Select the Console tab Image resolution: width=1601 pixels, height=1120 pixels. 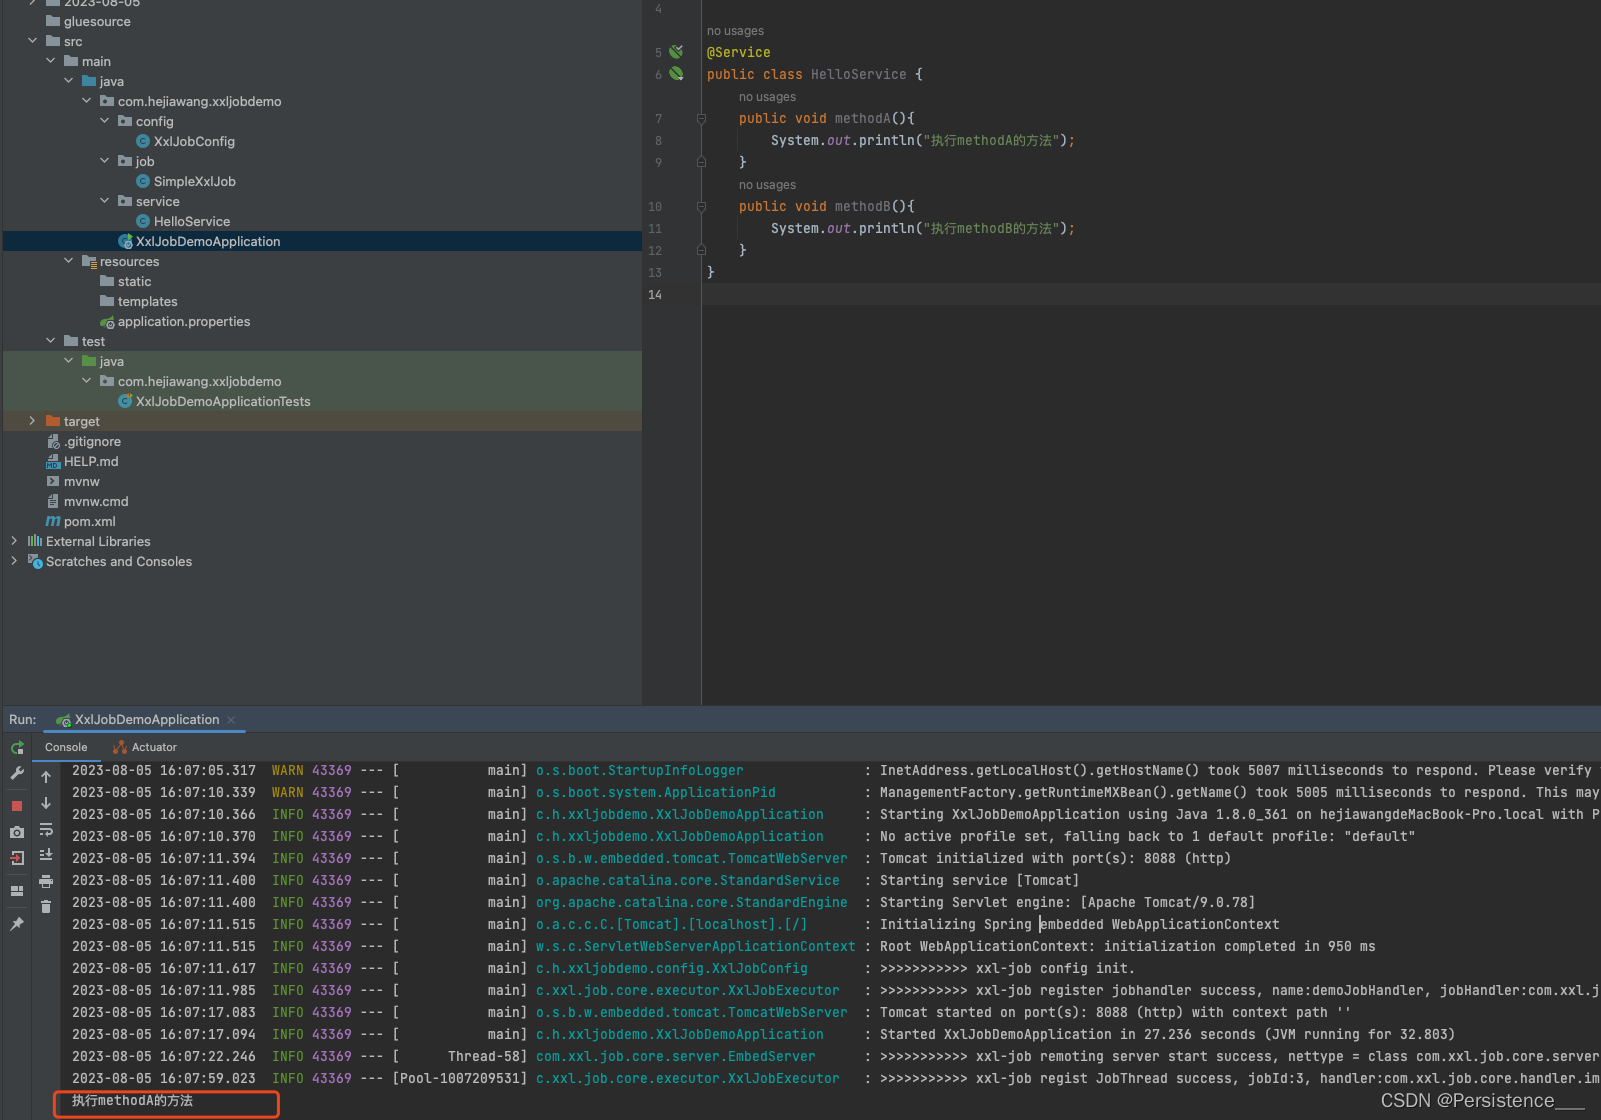point(66,747)
